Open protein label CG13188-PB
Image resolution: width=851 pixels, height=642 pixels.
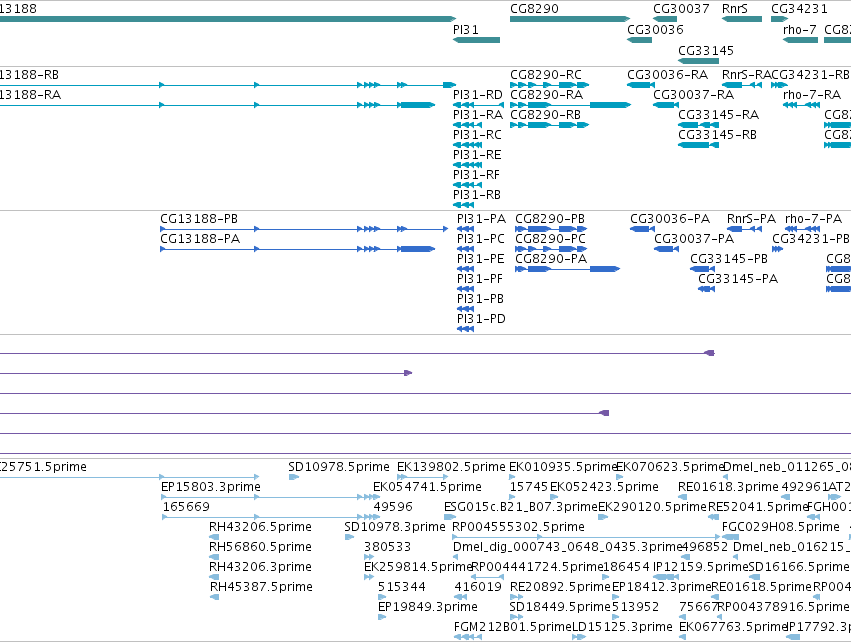(x=199, y=219)
